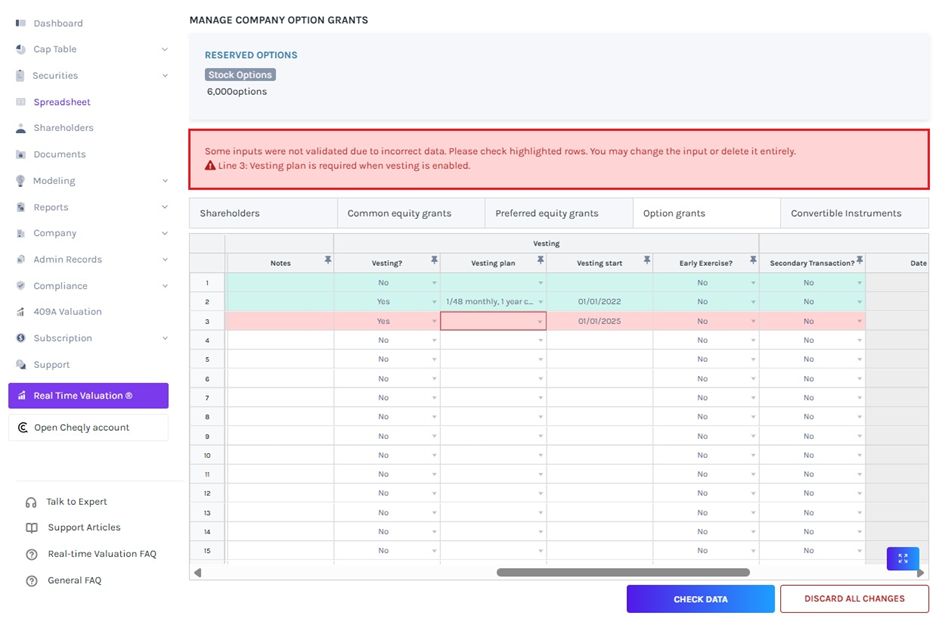Open the Vesting? dropdown on row 1
Image resolution: width=939 pixels, height=625 pixels.
(434, 282)
